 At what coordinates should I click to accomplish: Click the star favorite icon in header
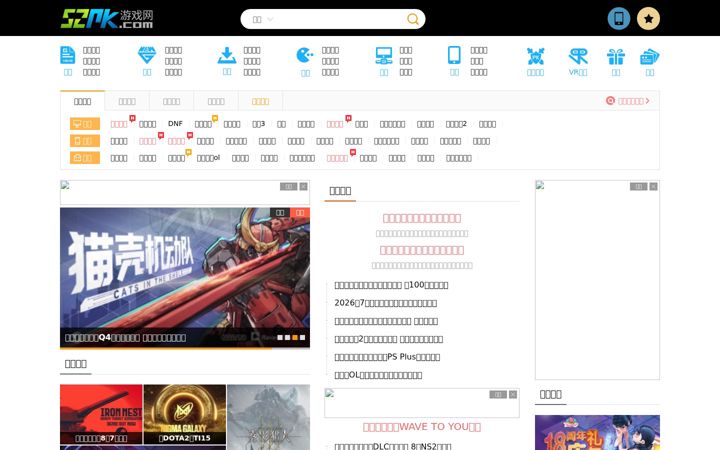648,19
